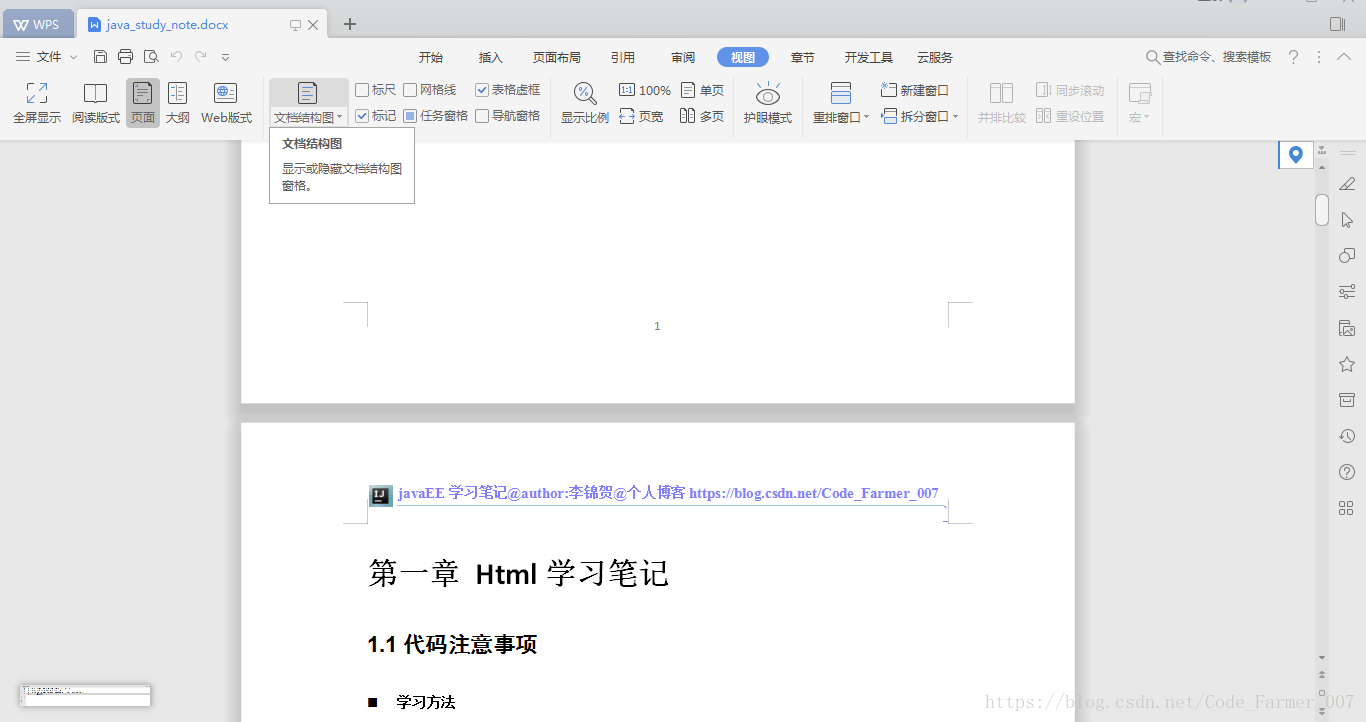The height and width of the screenshot is (722, 1366).
Task: Redo the last action
Action: [201, 57]
